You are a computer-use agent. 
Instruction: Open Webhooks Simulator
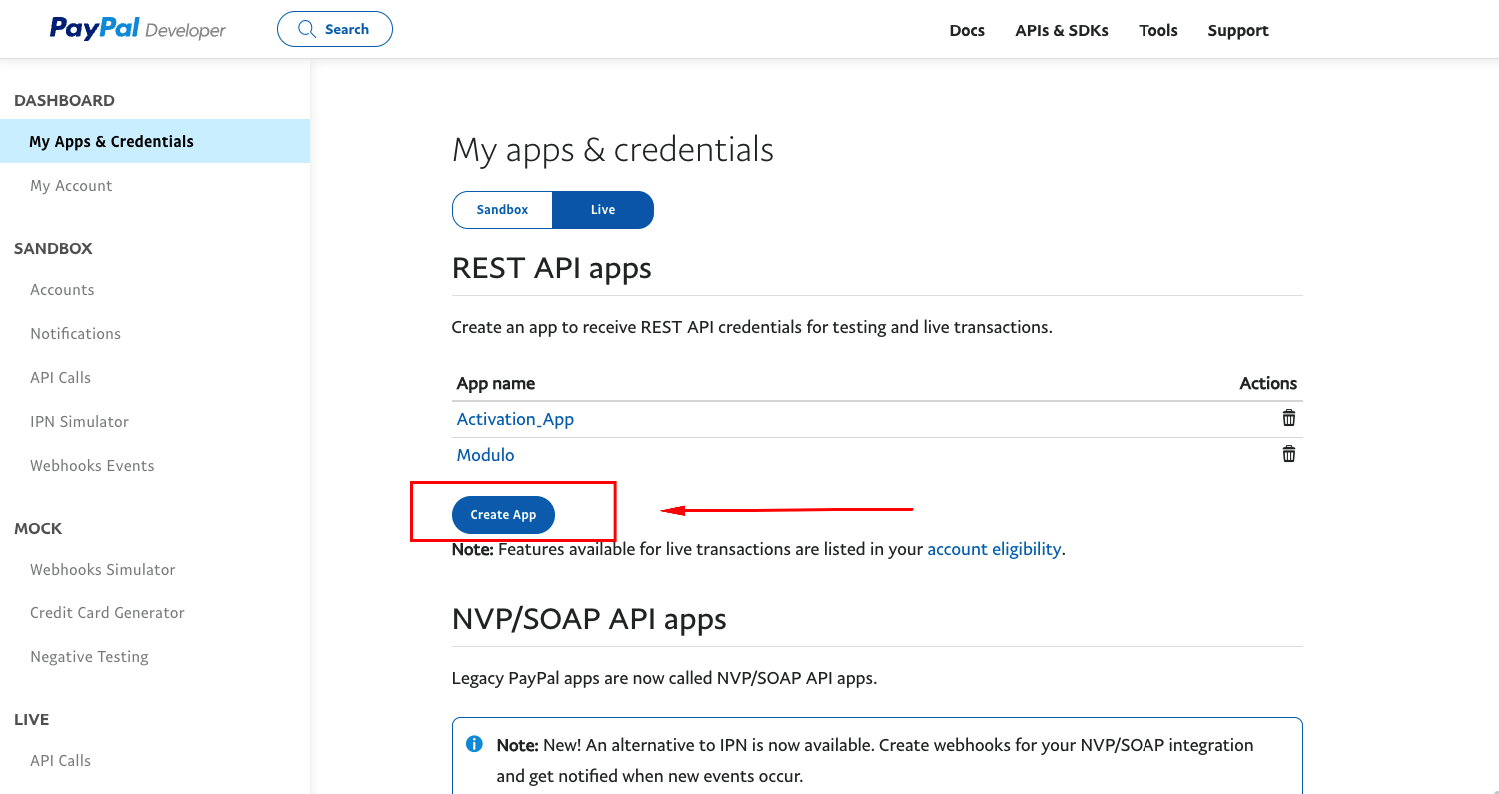[x=102, y=569]
